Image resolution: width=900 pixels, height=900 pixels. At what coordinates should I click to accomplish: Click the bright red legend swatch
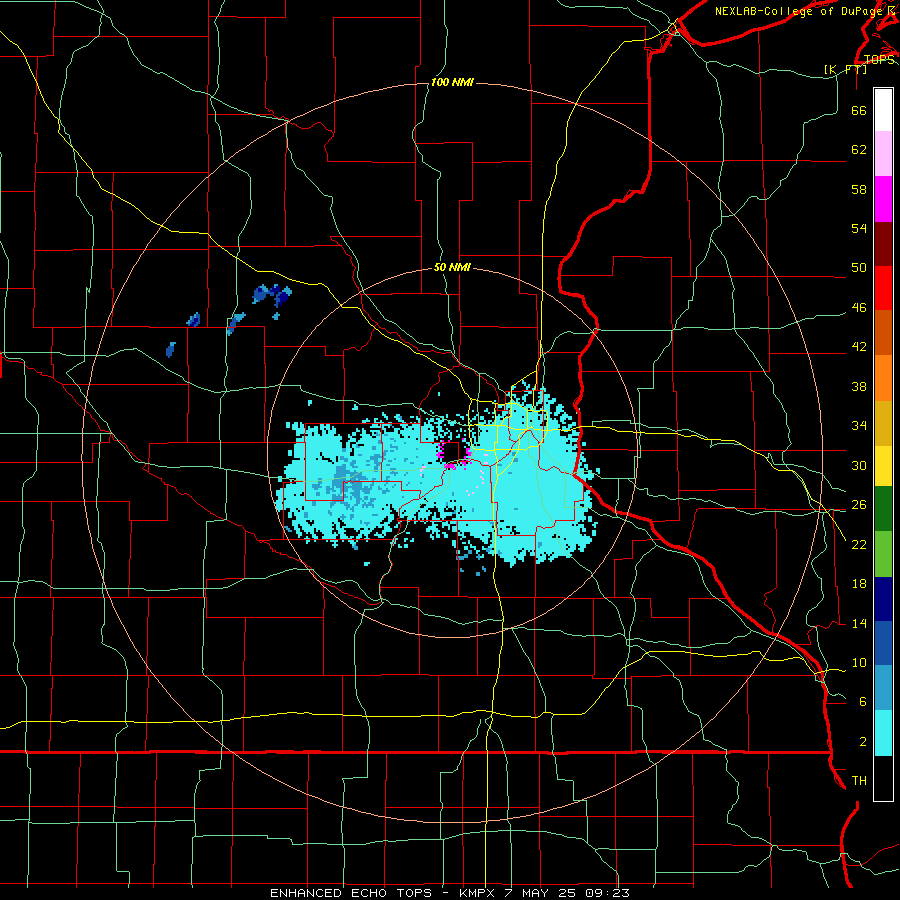click(883, 288)
